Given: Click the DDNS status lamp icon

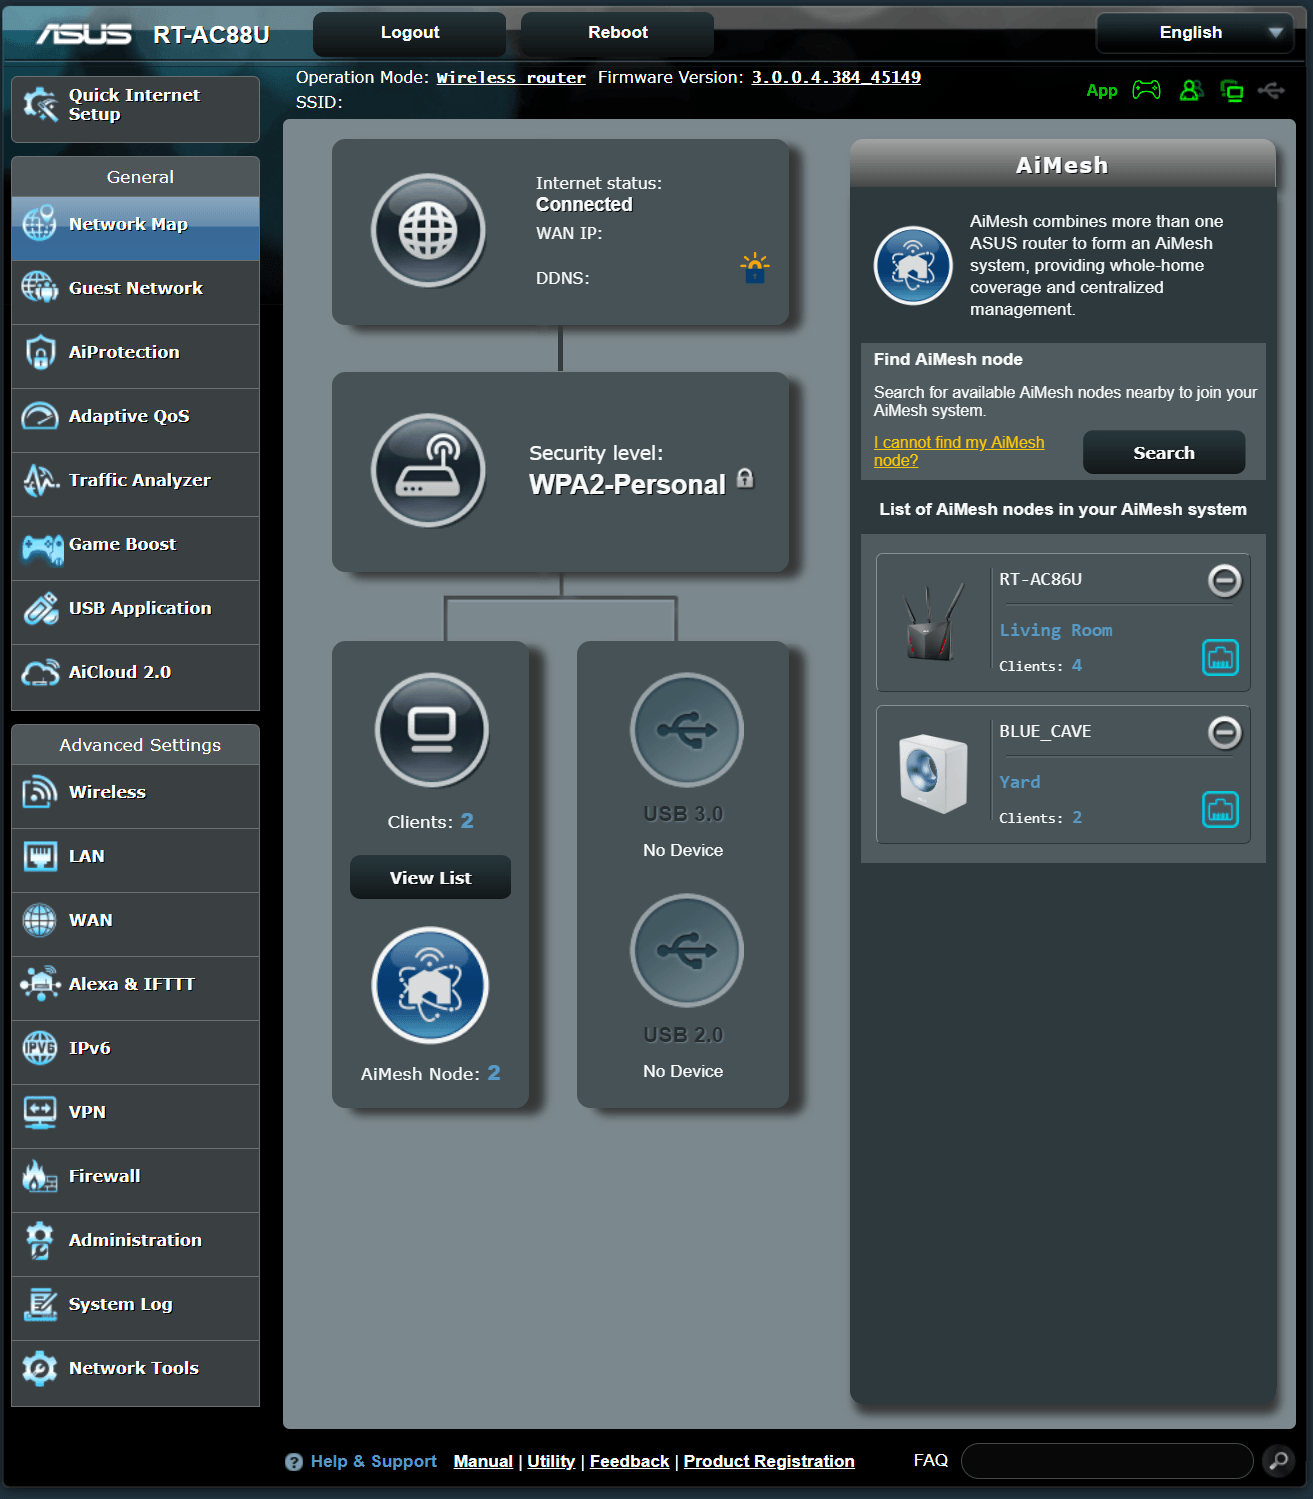Looking at the screenshot, I should coord(755,267).
